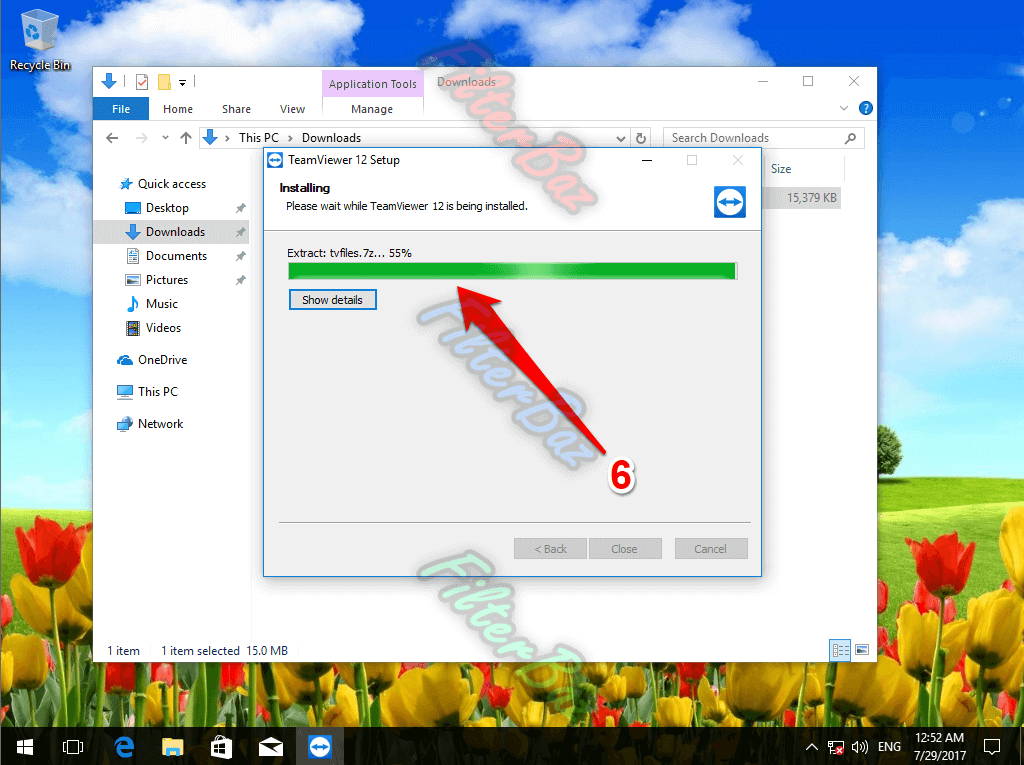The image size is (1024, 765).
Task: Click the TeamViewer taskbar icon
Action: (319, 746)
